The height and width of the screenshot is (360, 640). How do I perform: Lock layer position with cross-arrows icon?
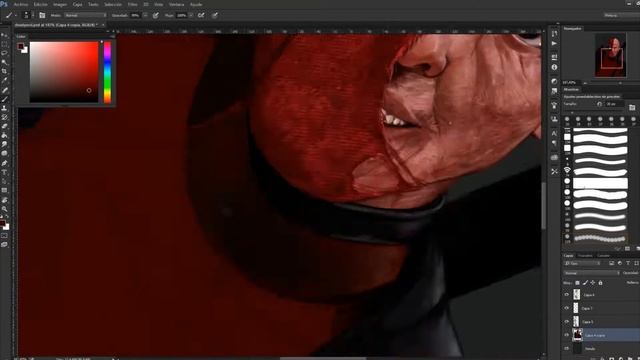[x=593, y=282]
